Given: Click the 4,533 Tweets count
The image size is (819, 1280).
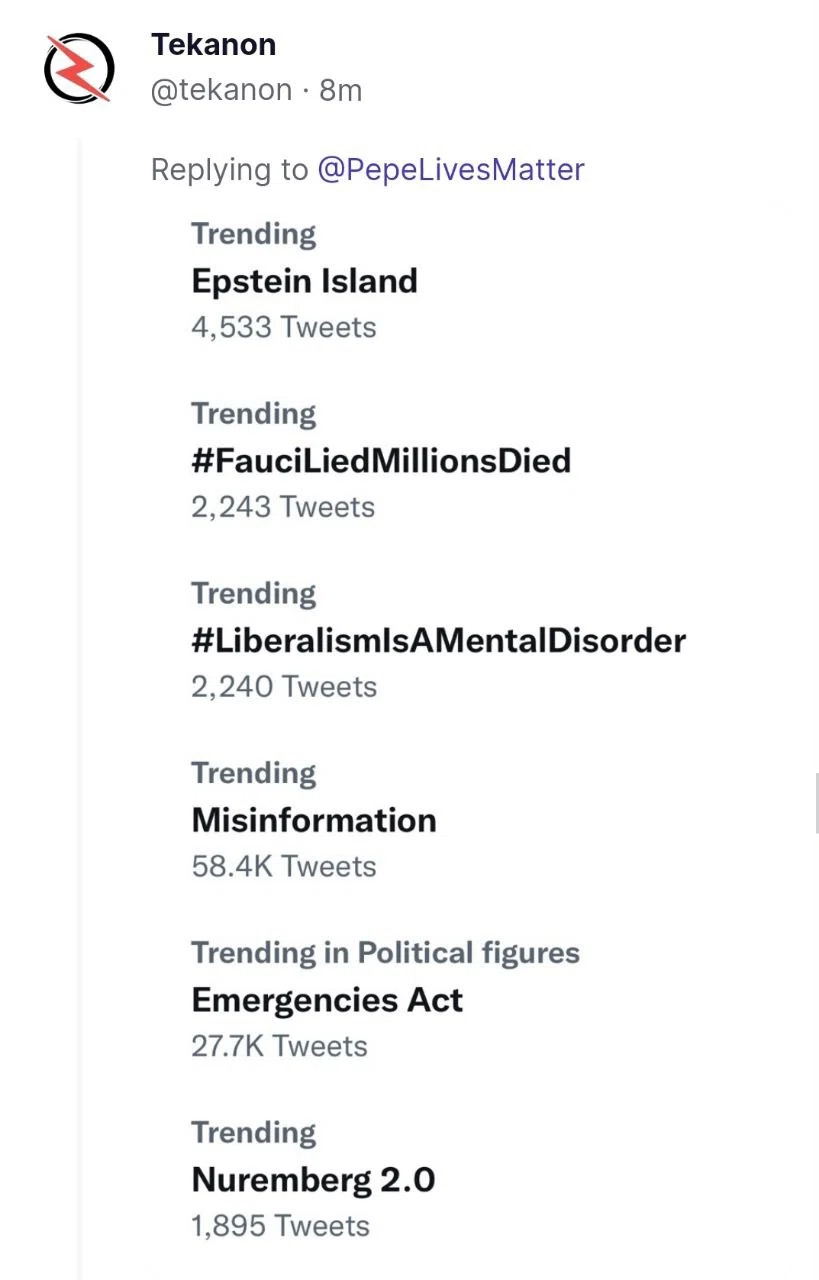Looking at the screenshot, I should tap(284, 327).
